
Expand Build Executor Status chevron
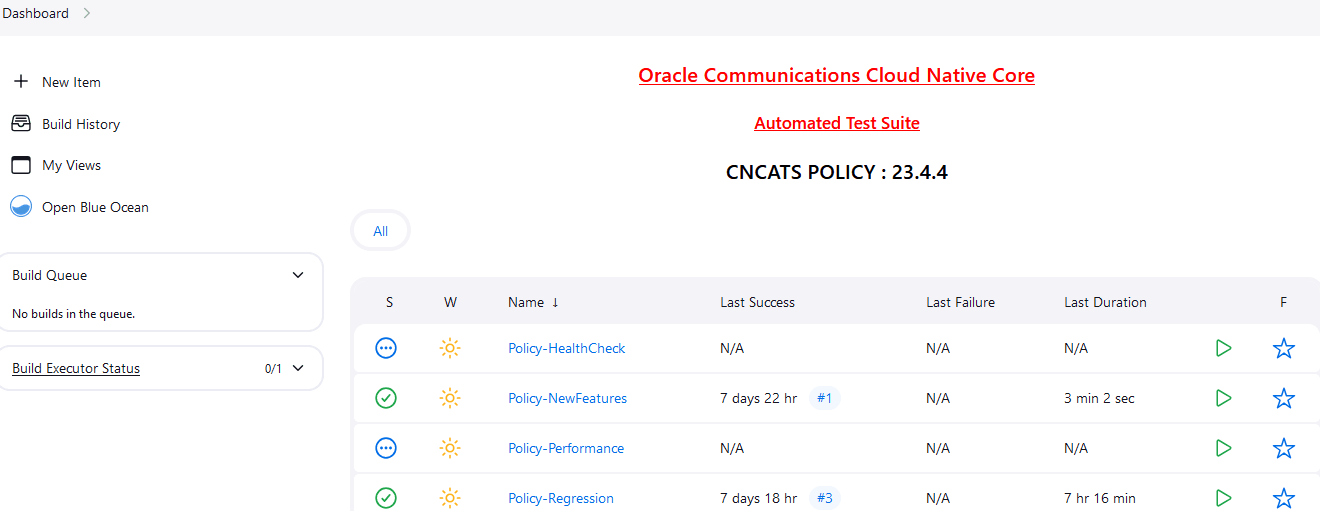[x=298, y=368]
